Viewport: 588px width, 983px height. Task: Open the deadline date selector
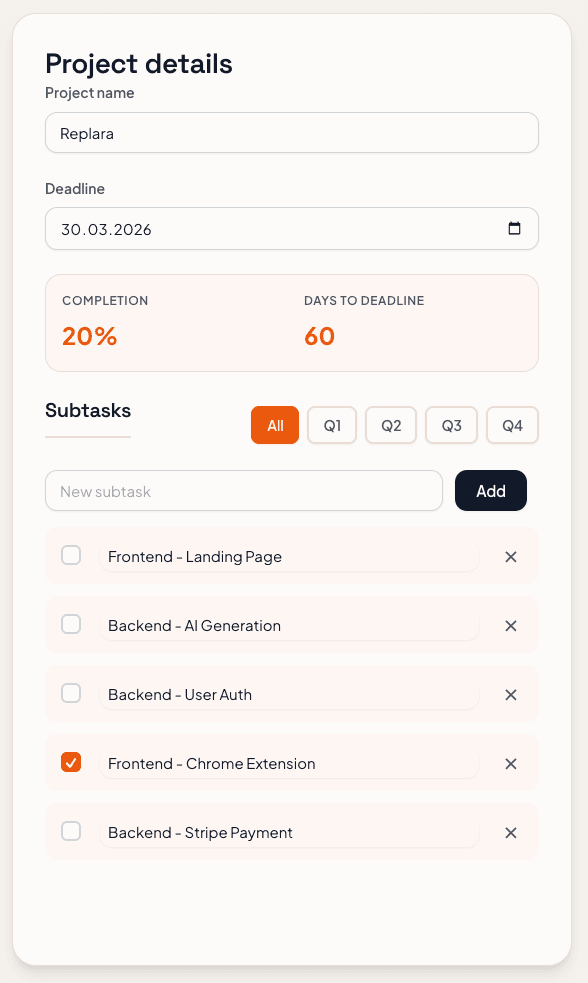(x=292, y=228)
